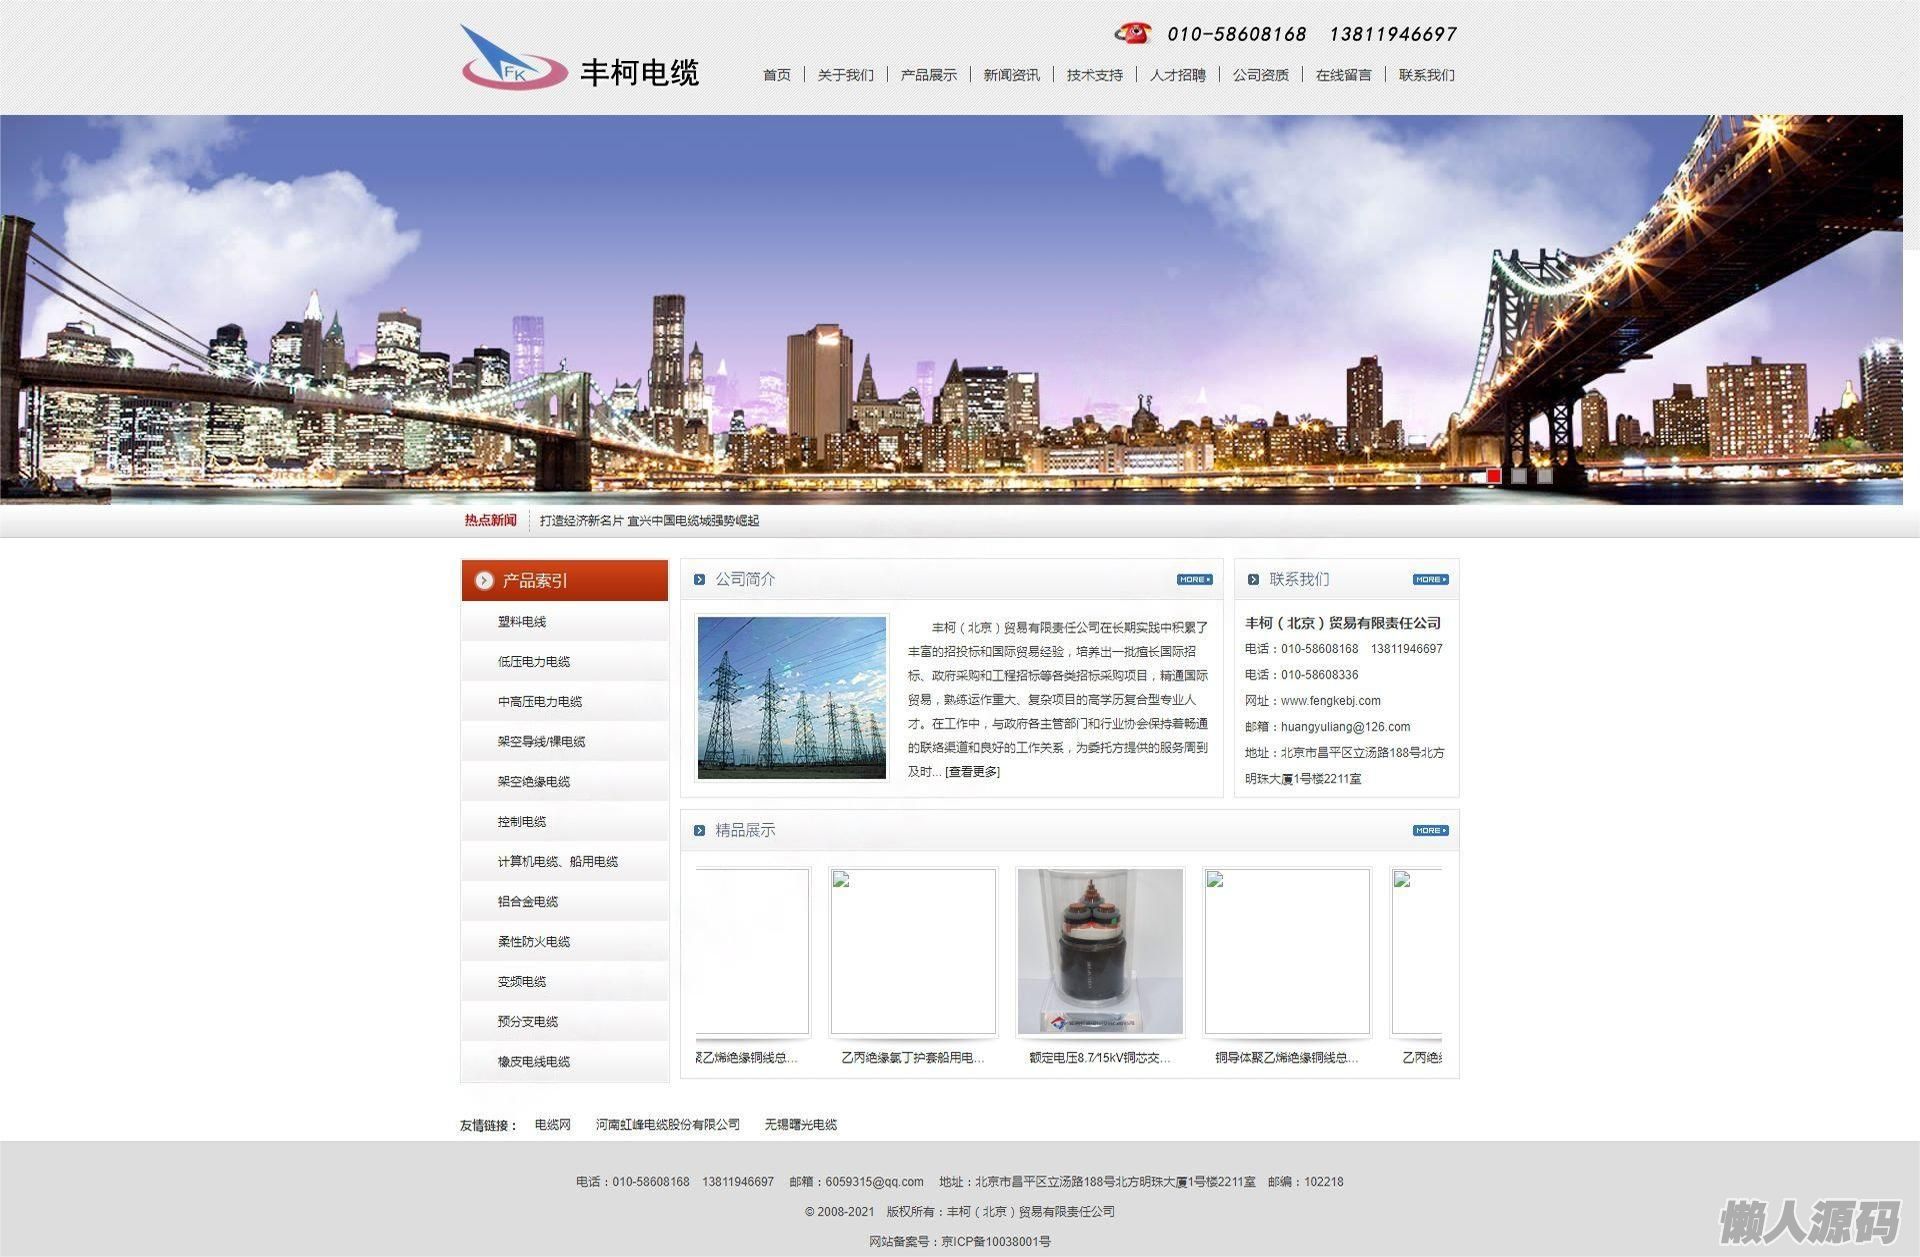This screenshot has width=1920, height=1257.
Task: Go to 联系我们 in top navigation
Action: (1426, 75)
